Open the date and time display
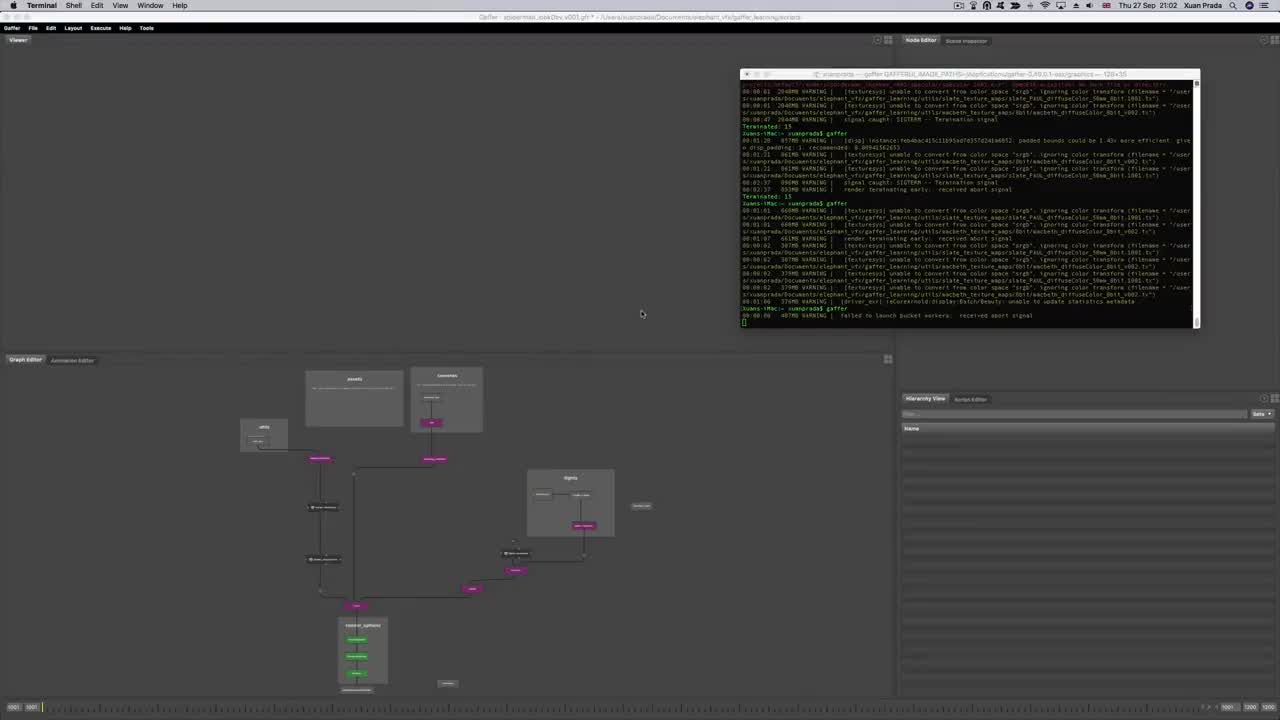This screenshot has width=1280, height=720. 1149,5
